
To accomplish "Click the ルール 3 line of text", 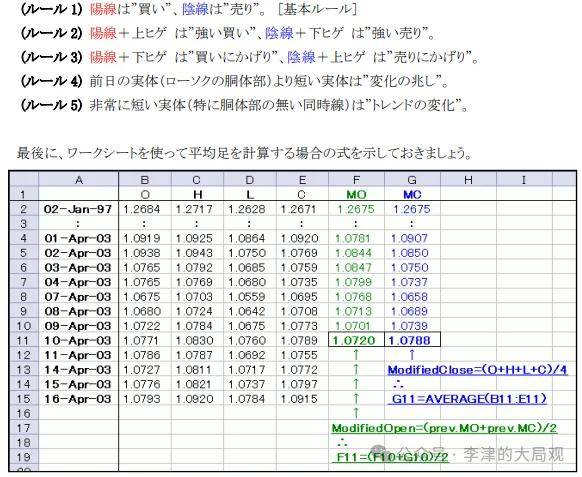I will 249,58.
